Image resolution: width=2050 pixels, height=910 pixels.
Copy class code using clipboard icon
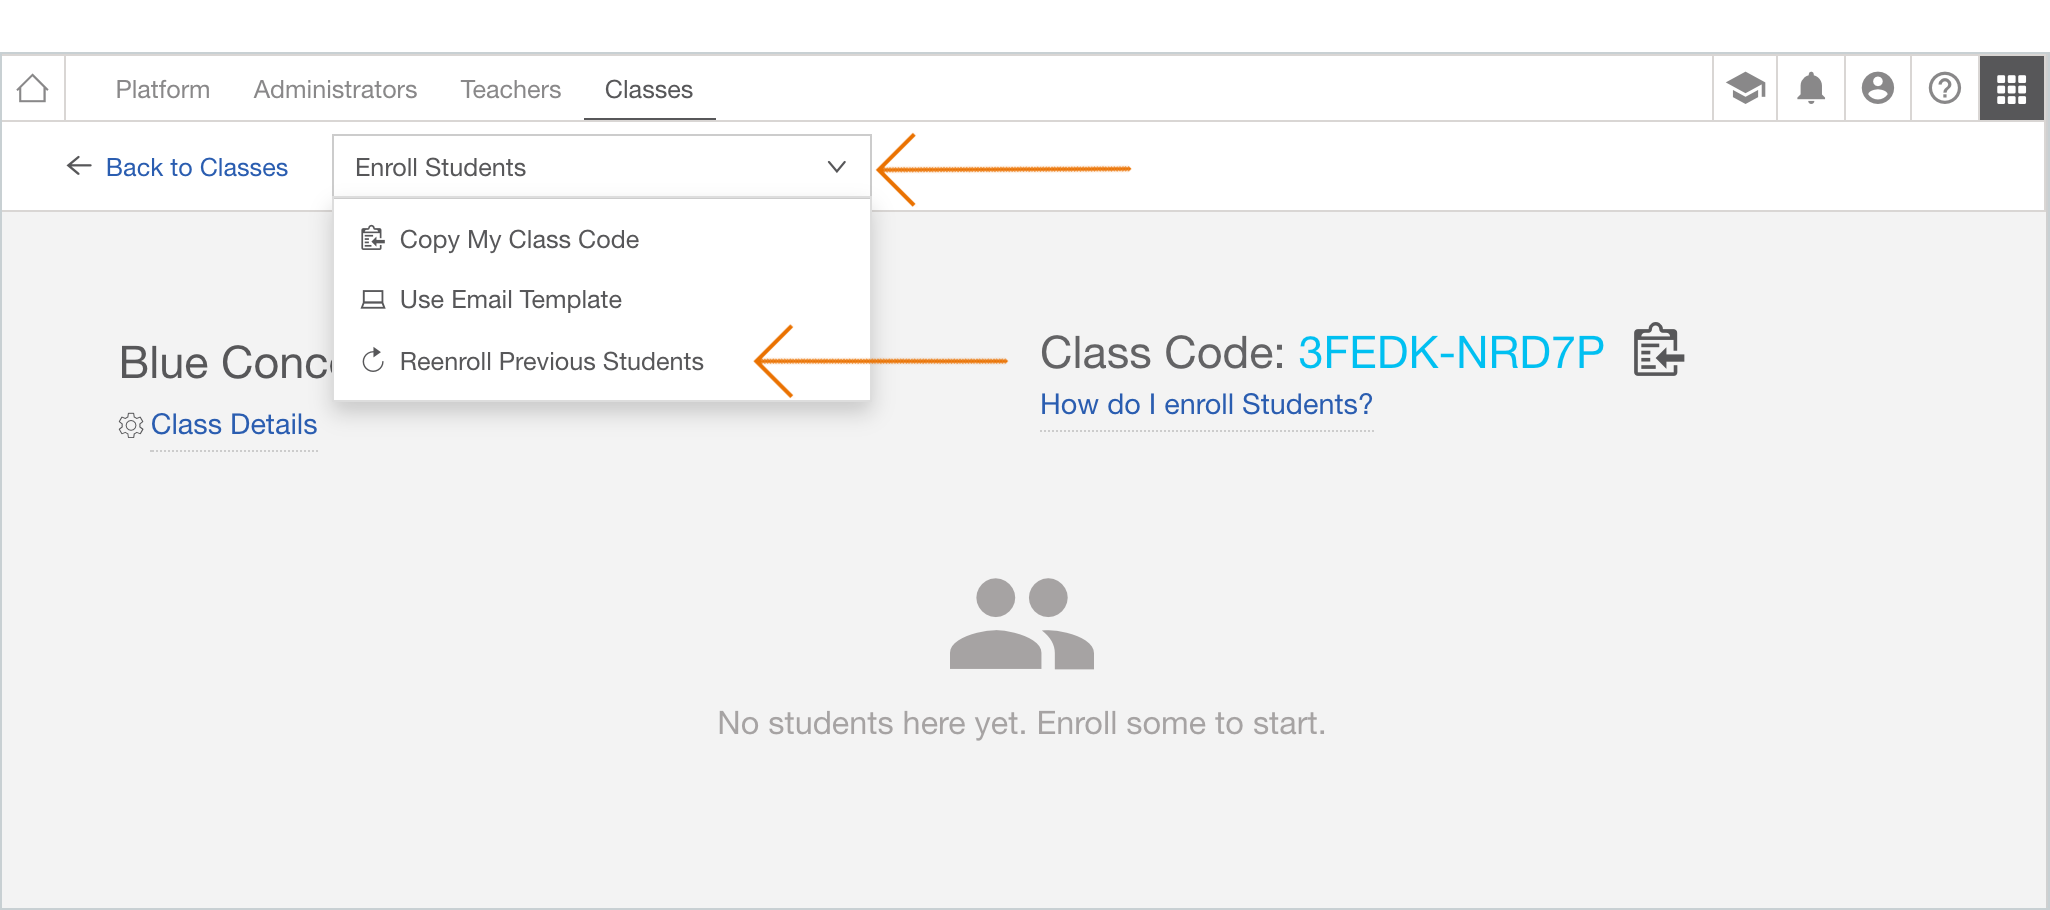(x=1658, y=351)
